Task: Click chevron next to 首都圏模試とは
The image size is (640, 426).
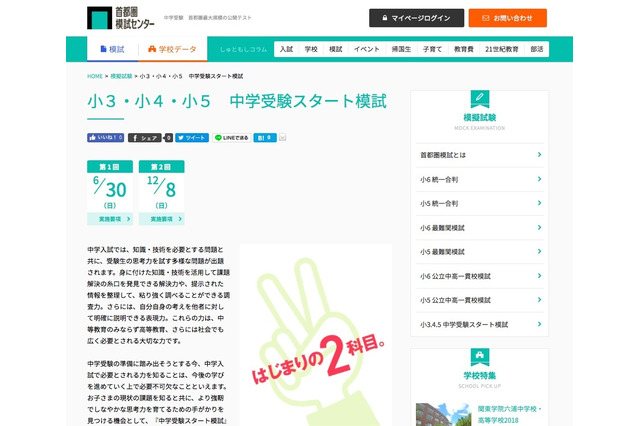Action: click(540, 155)
